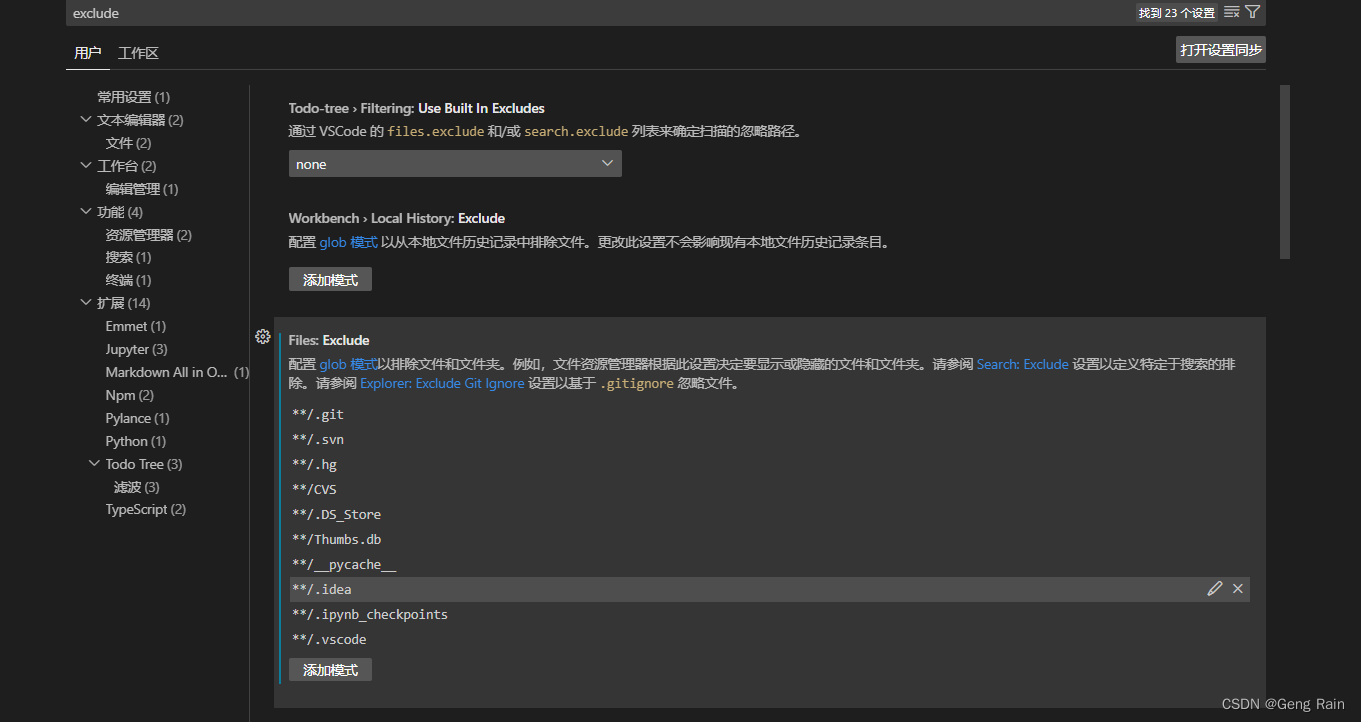Select 文件 (2) in the tree
This screenshot has width=1361, height=722.
[x=128, y=143]
